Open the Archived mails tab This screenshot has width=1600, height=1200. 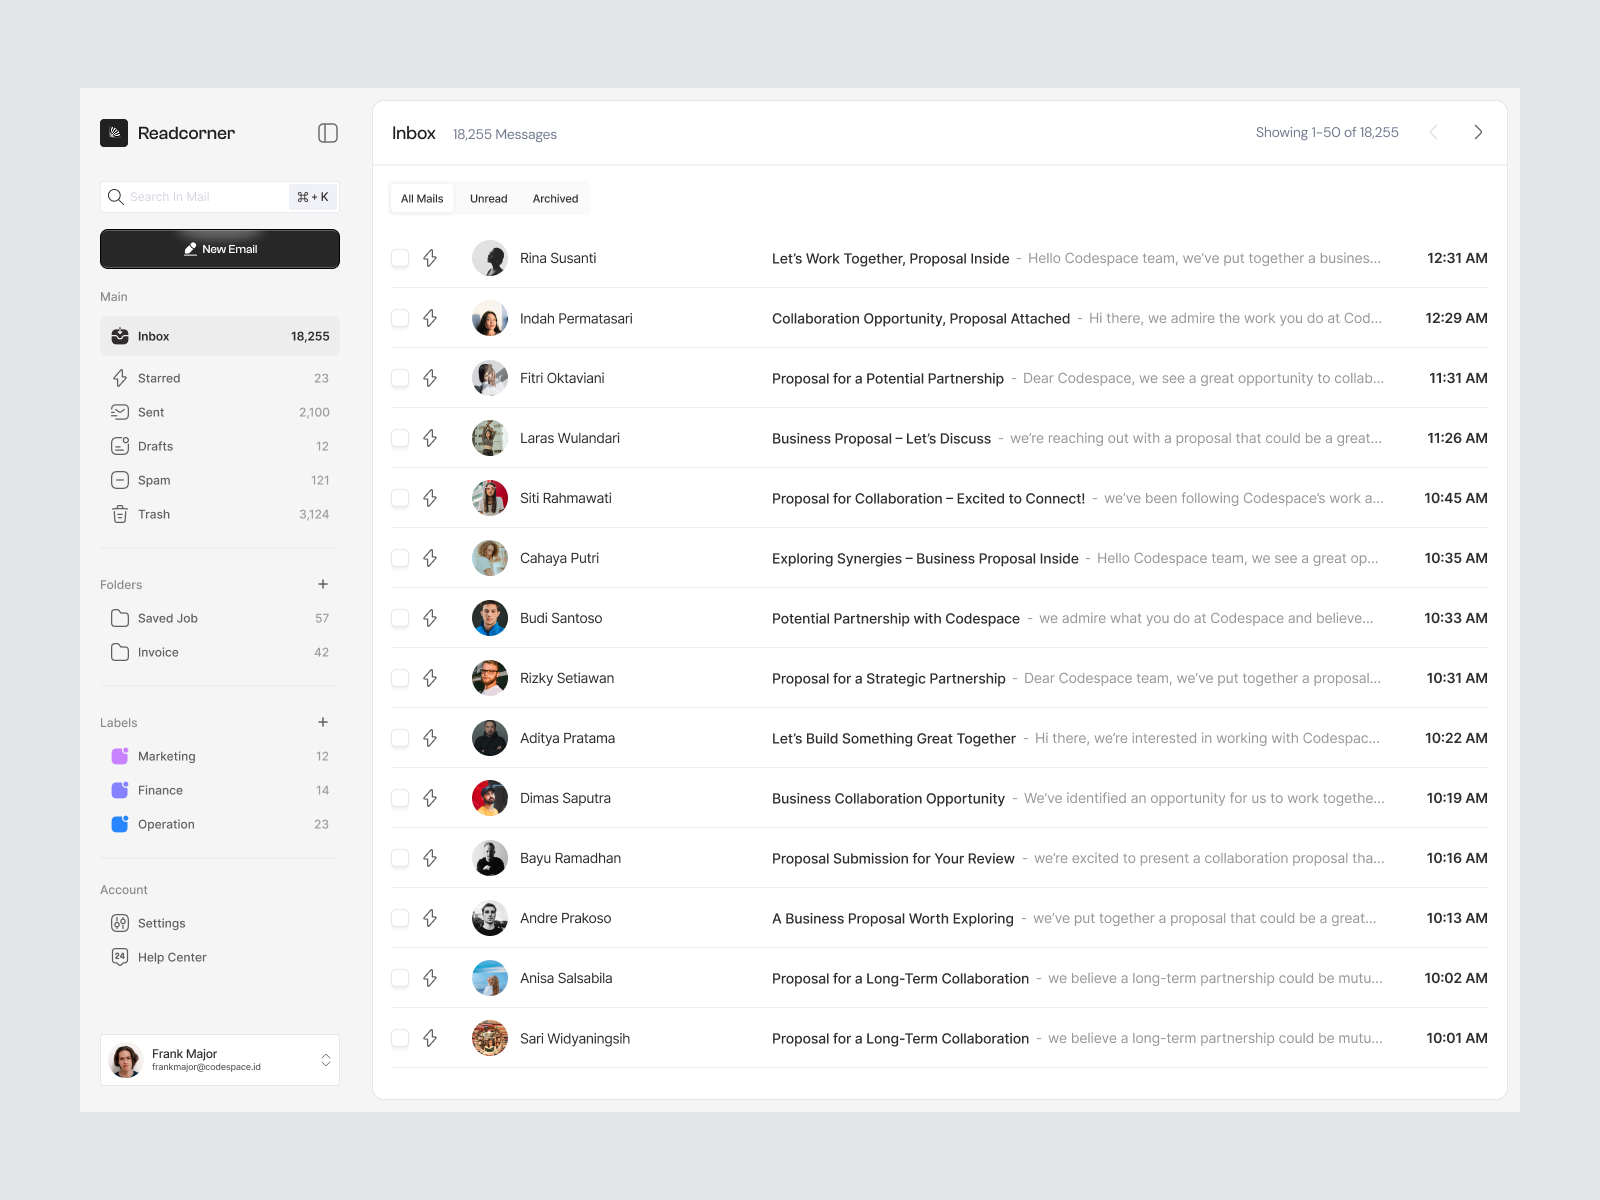pyautogui.click(x=555, y=198)
